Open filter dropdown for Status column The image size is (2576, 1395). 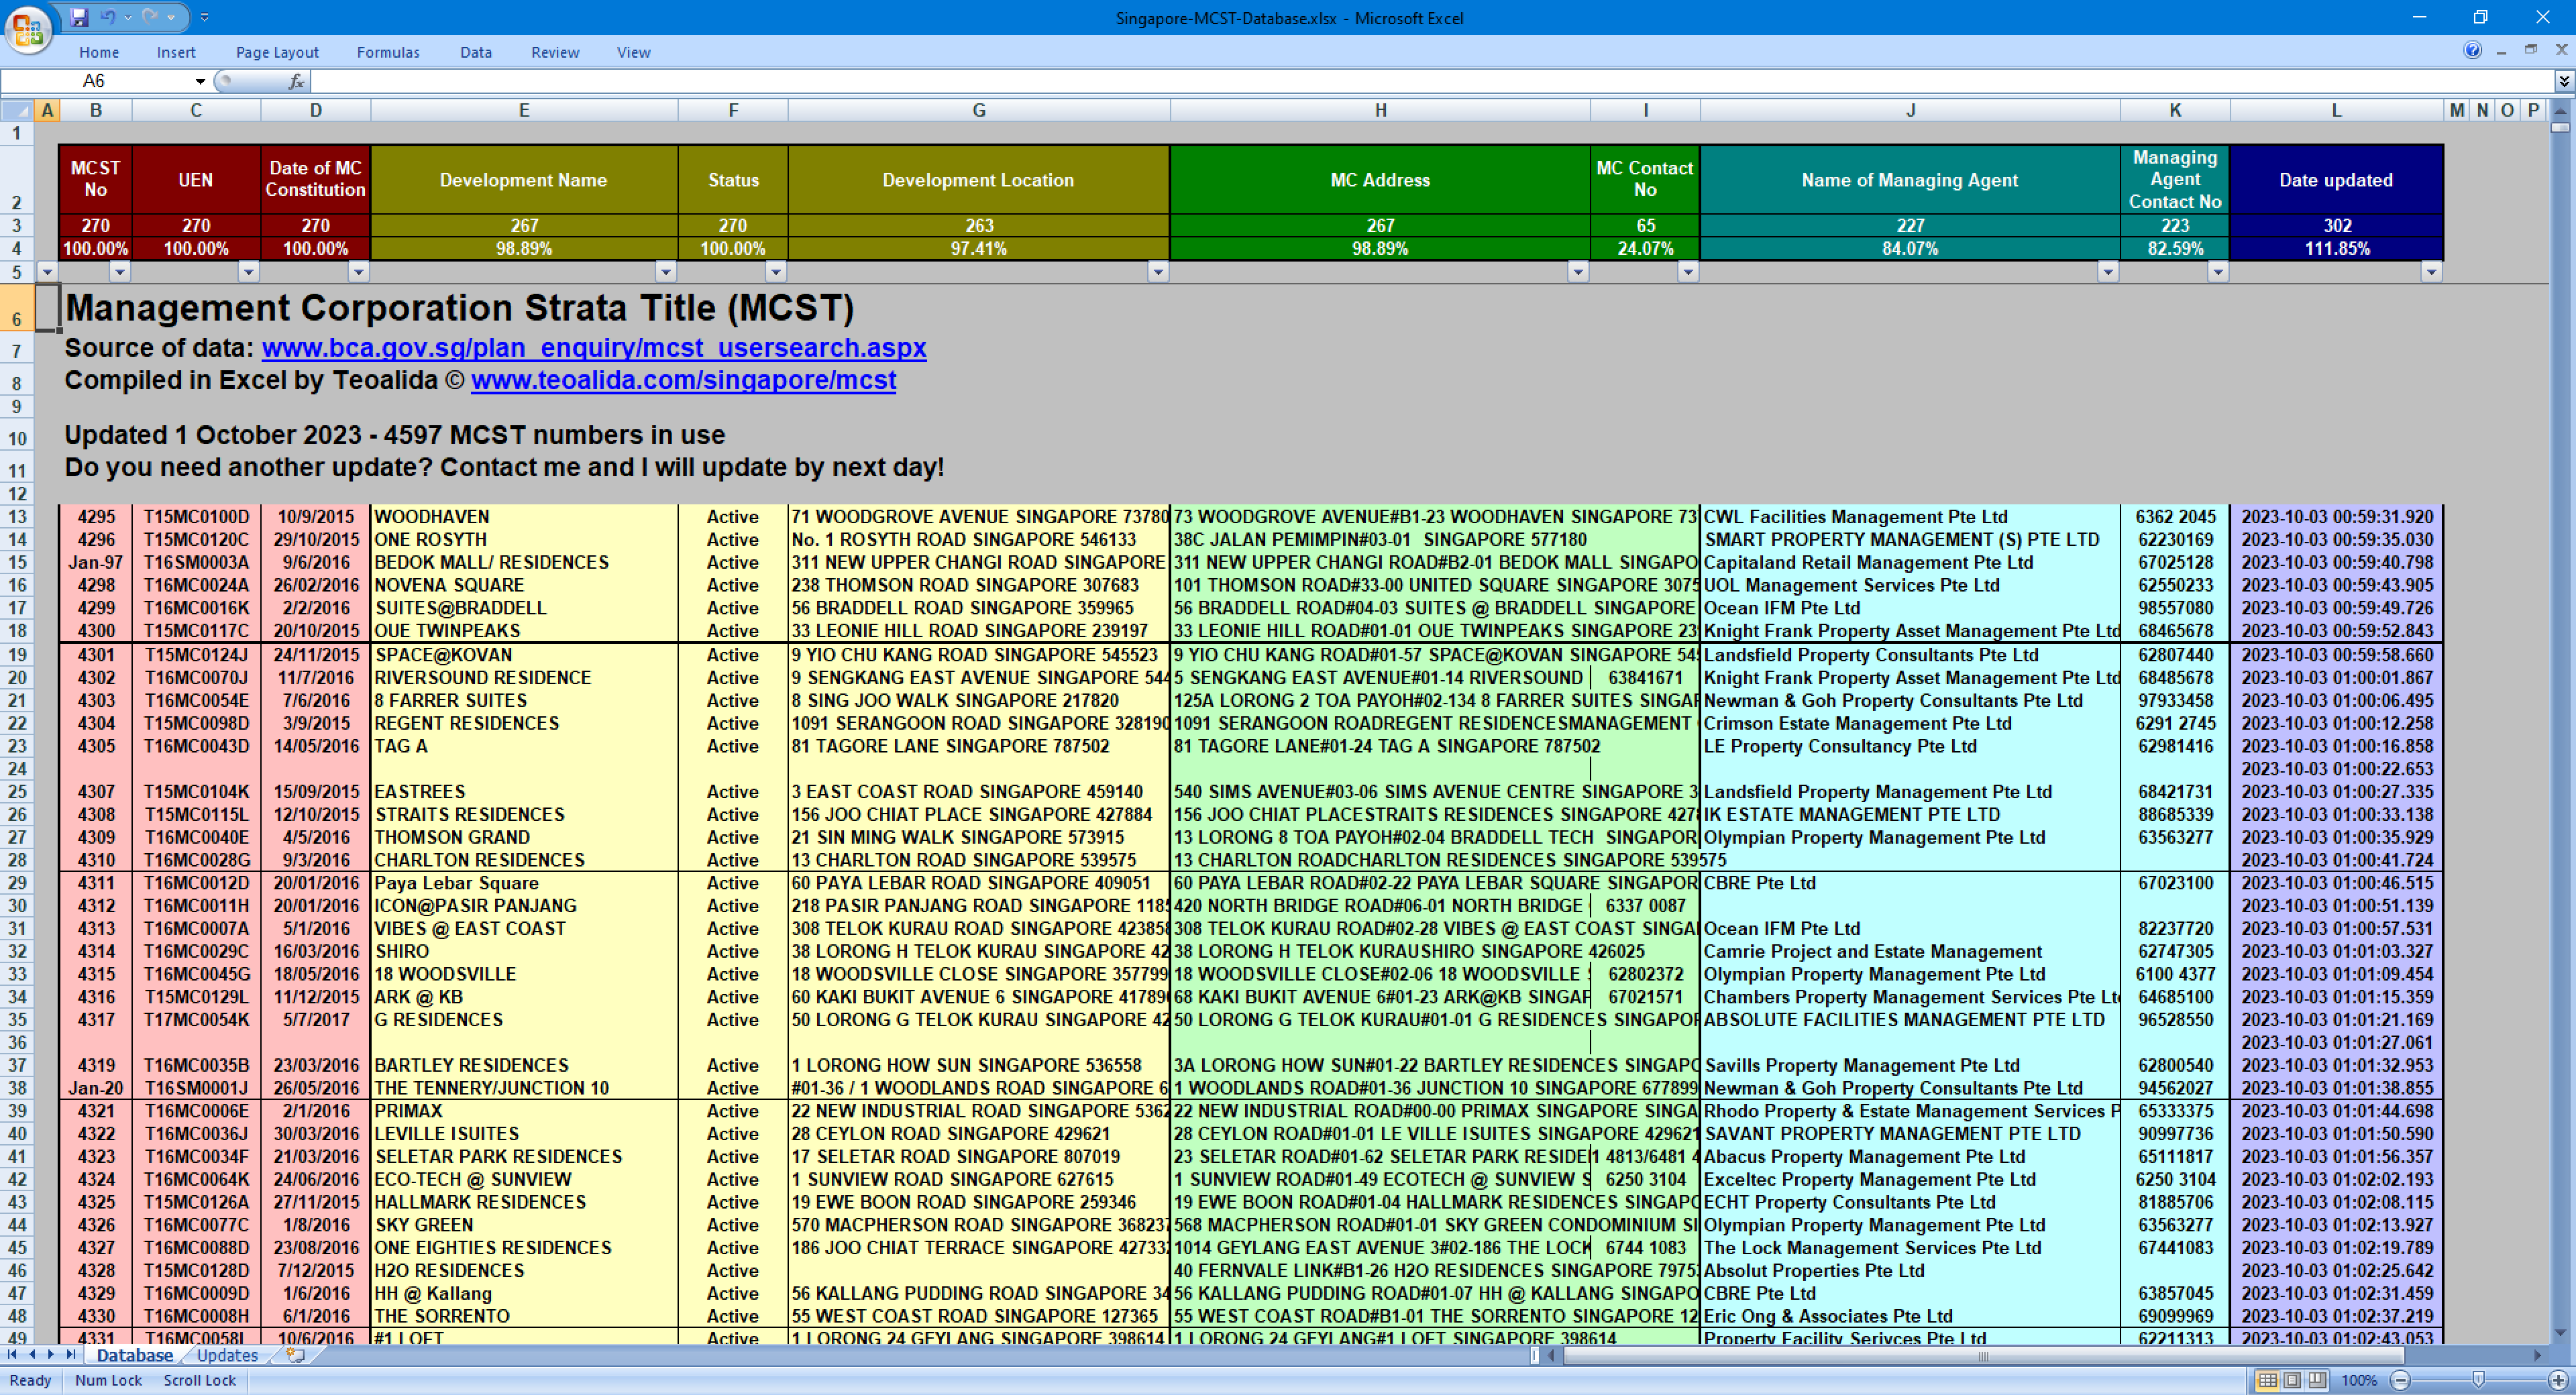pyautogui.click(x=776, y=271)
